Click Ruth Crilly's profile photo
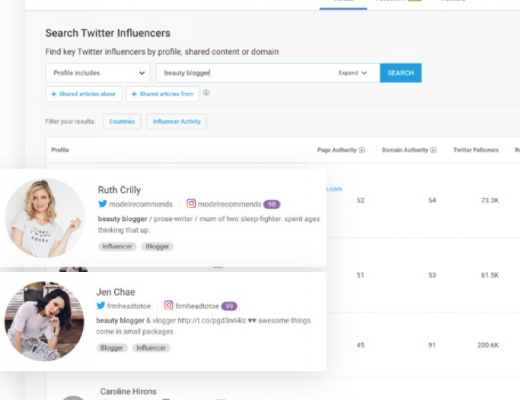The width and height of the screenshot is (520, 400). tap(45, 218)
